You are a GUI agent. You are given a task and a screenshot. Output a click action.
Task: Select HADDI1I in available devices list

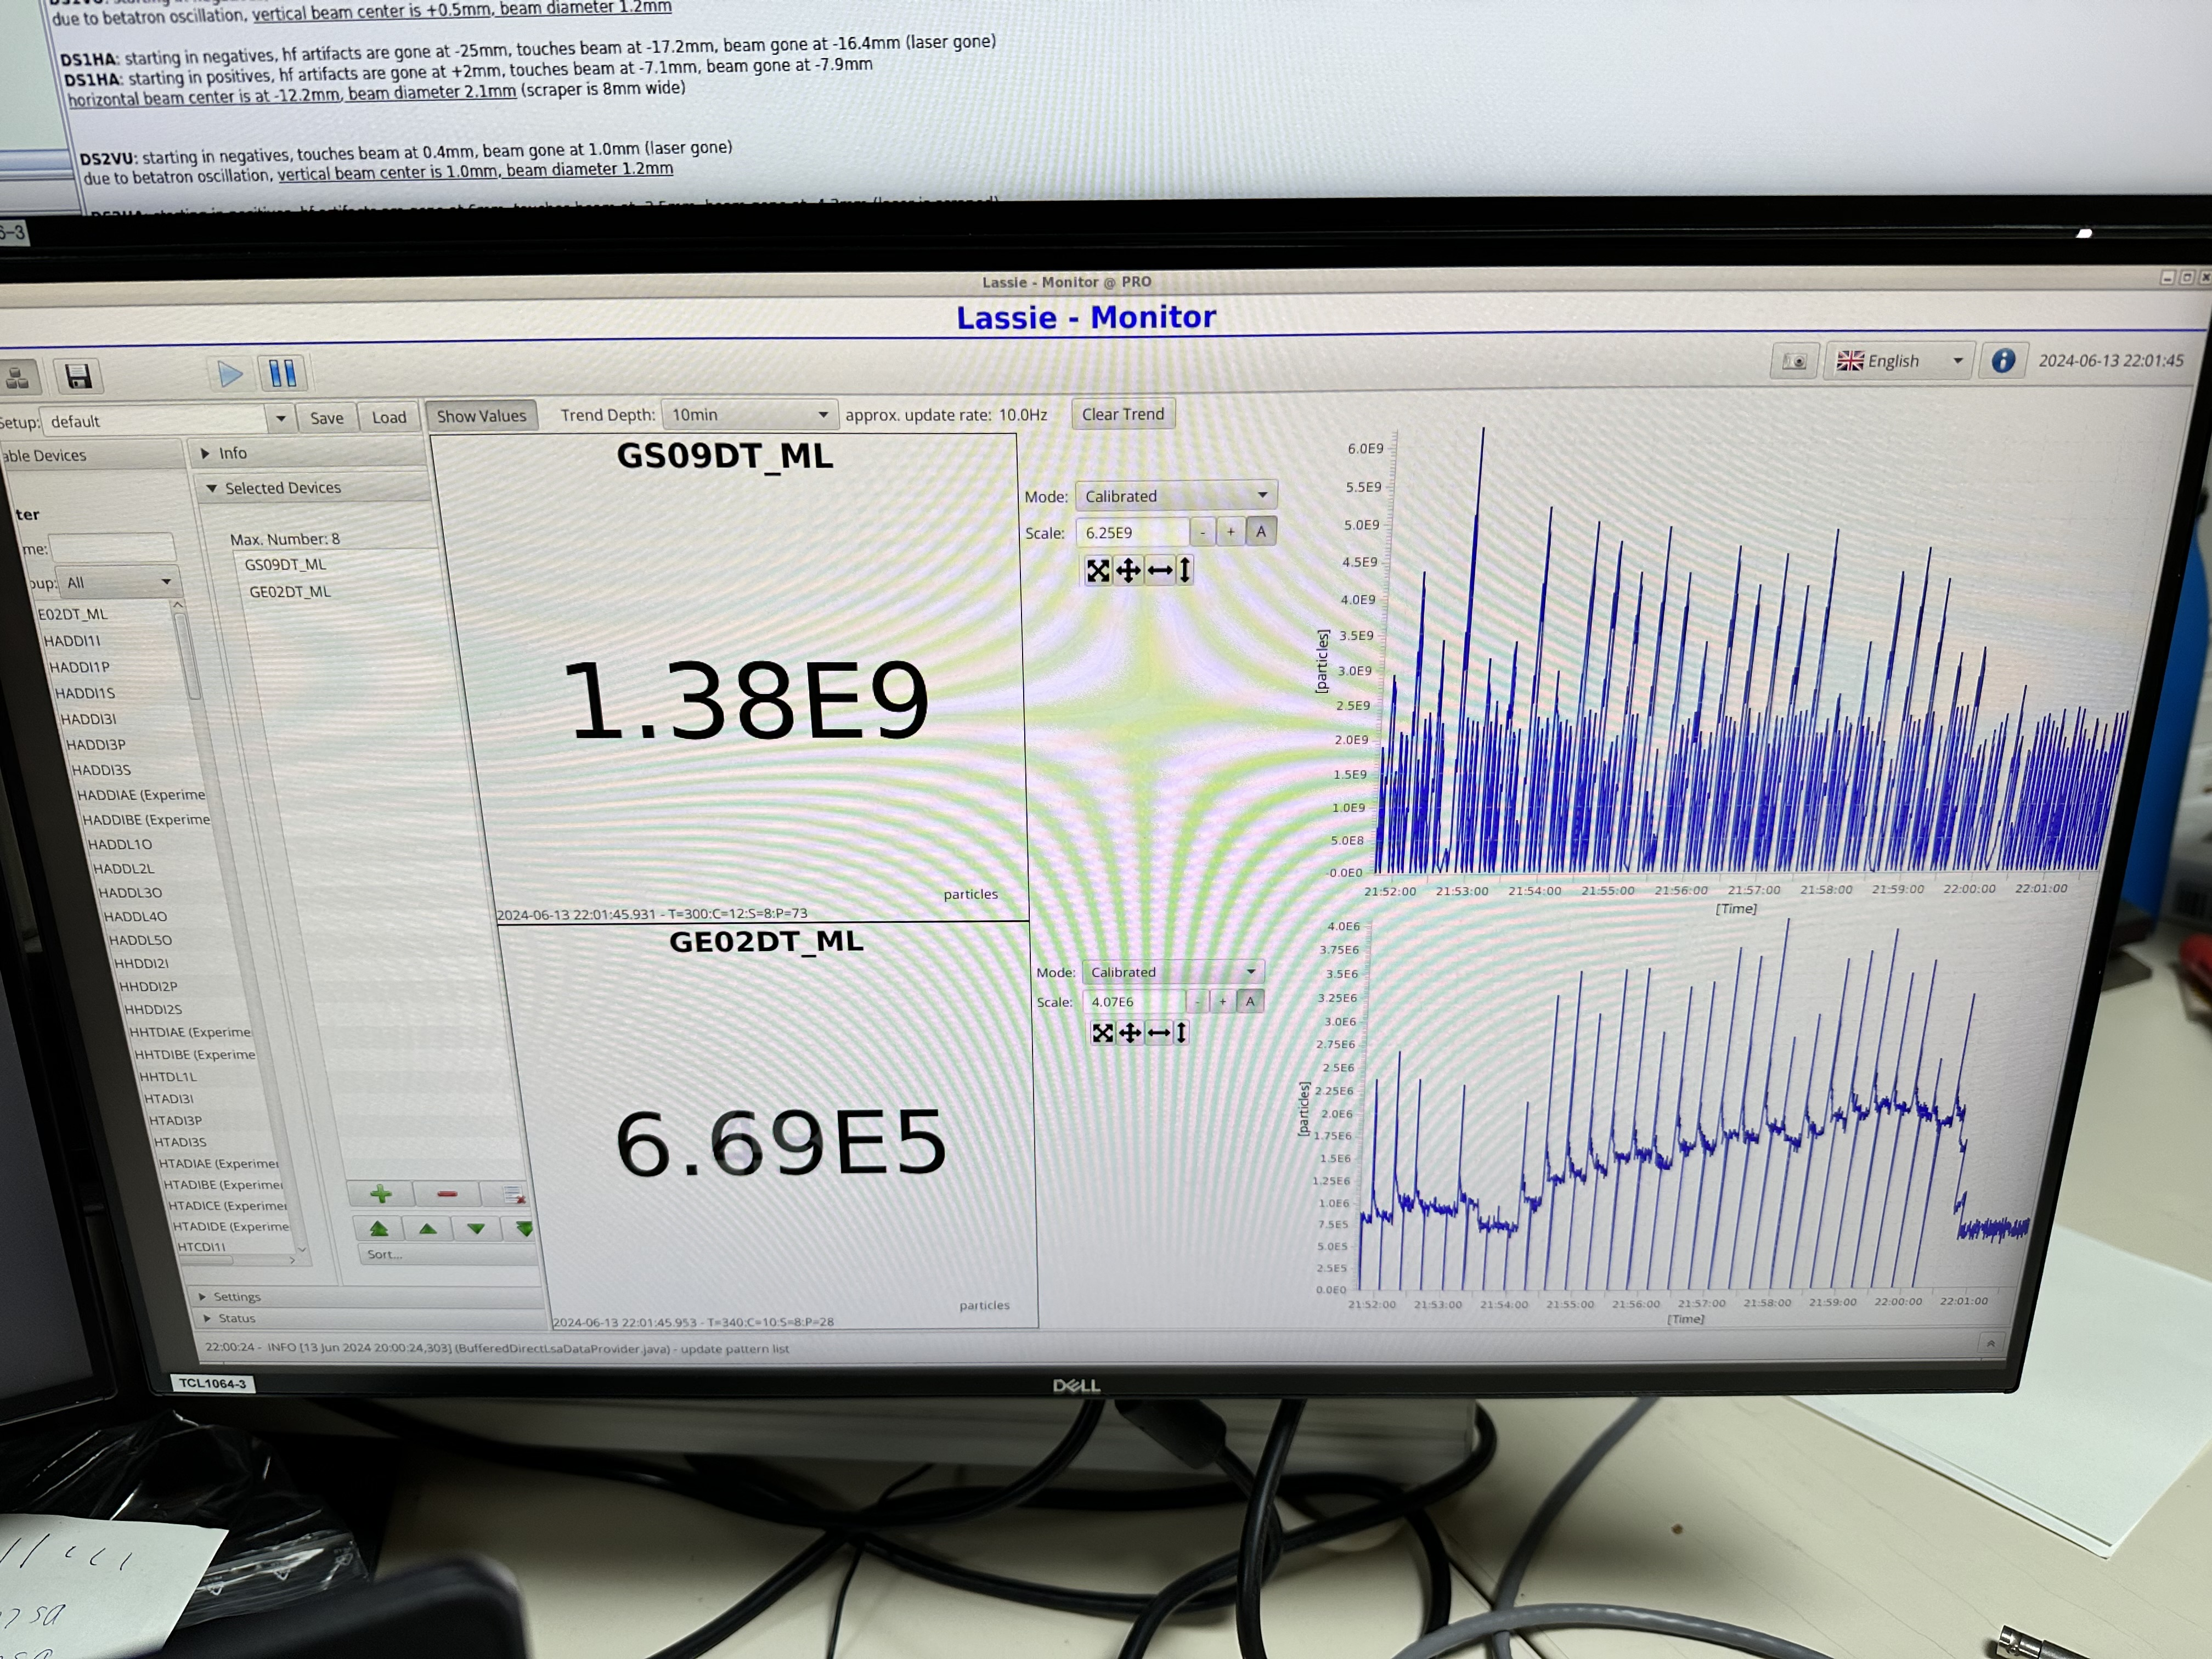tap(72, 641)
